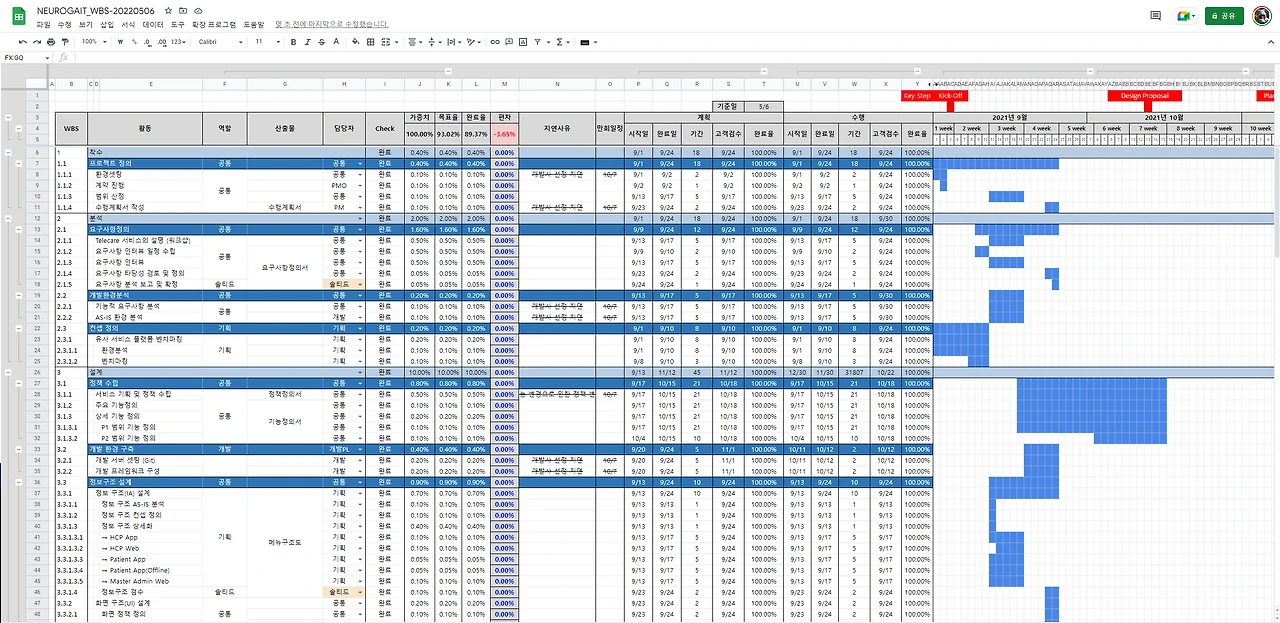Click the Insert chart icon

[x=523, y=42]
